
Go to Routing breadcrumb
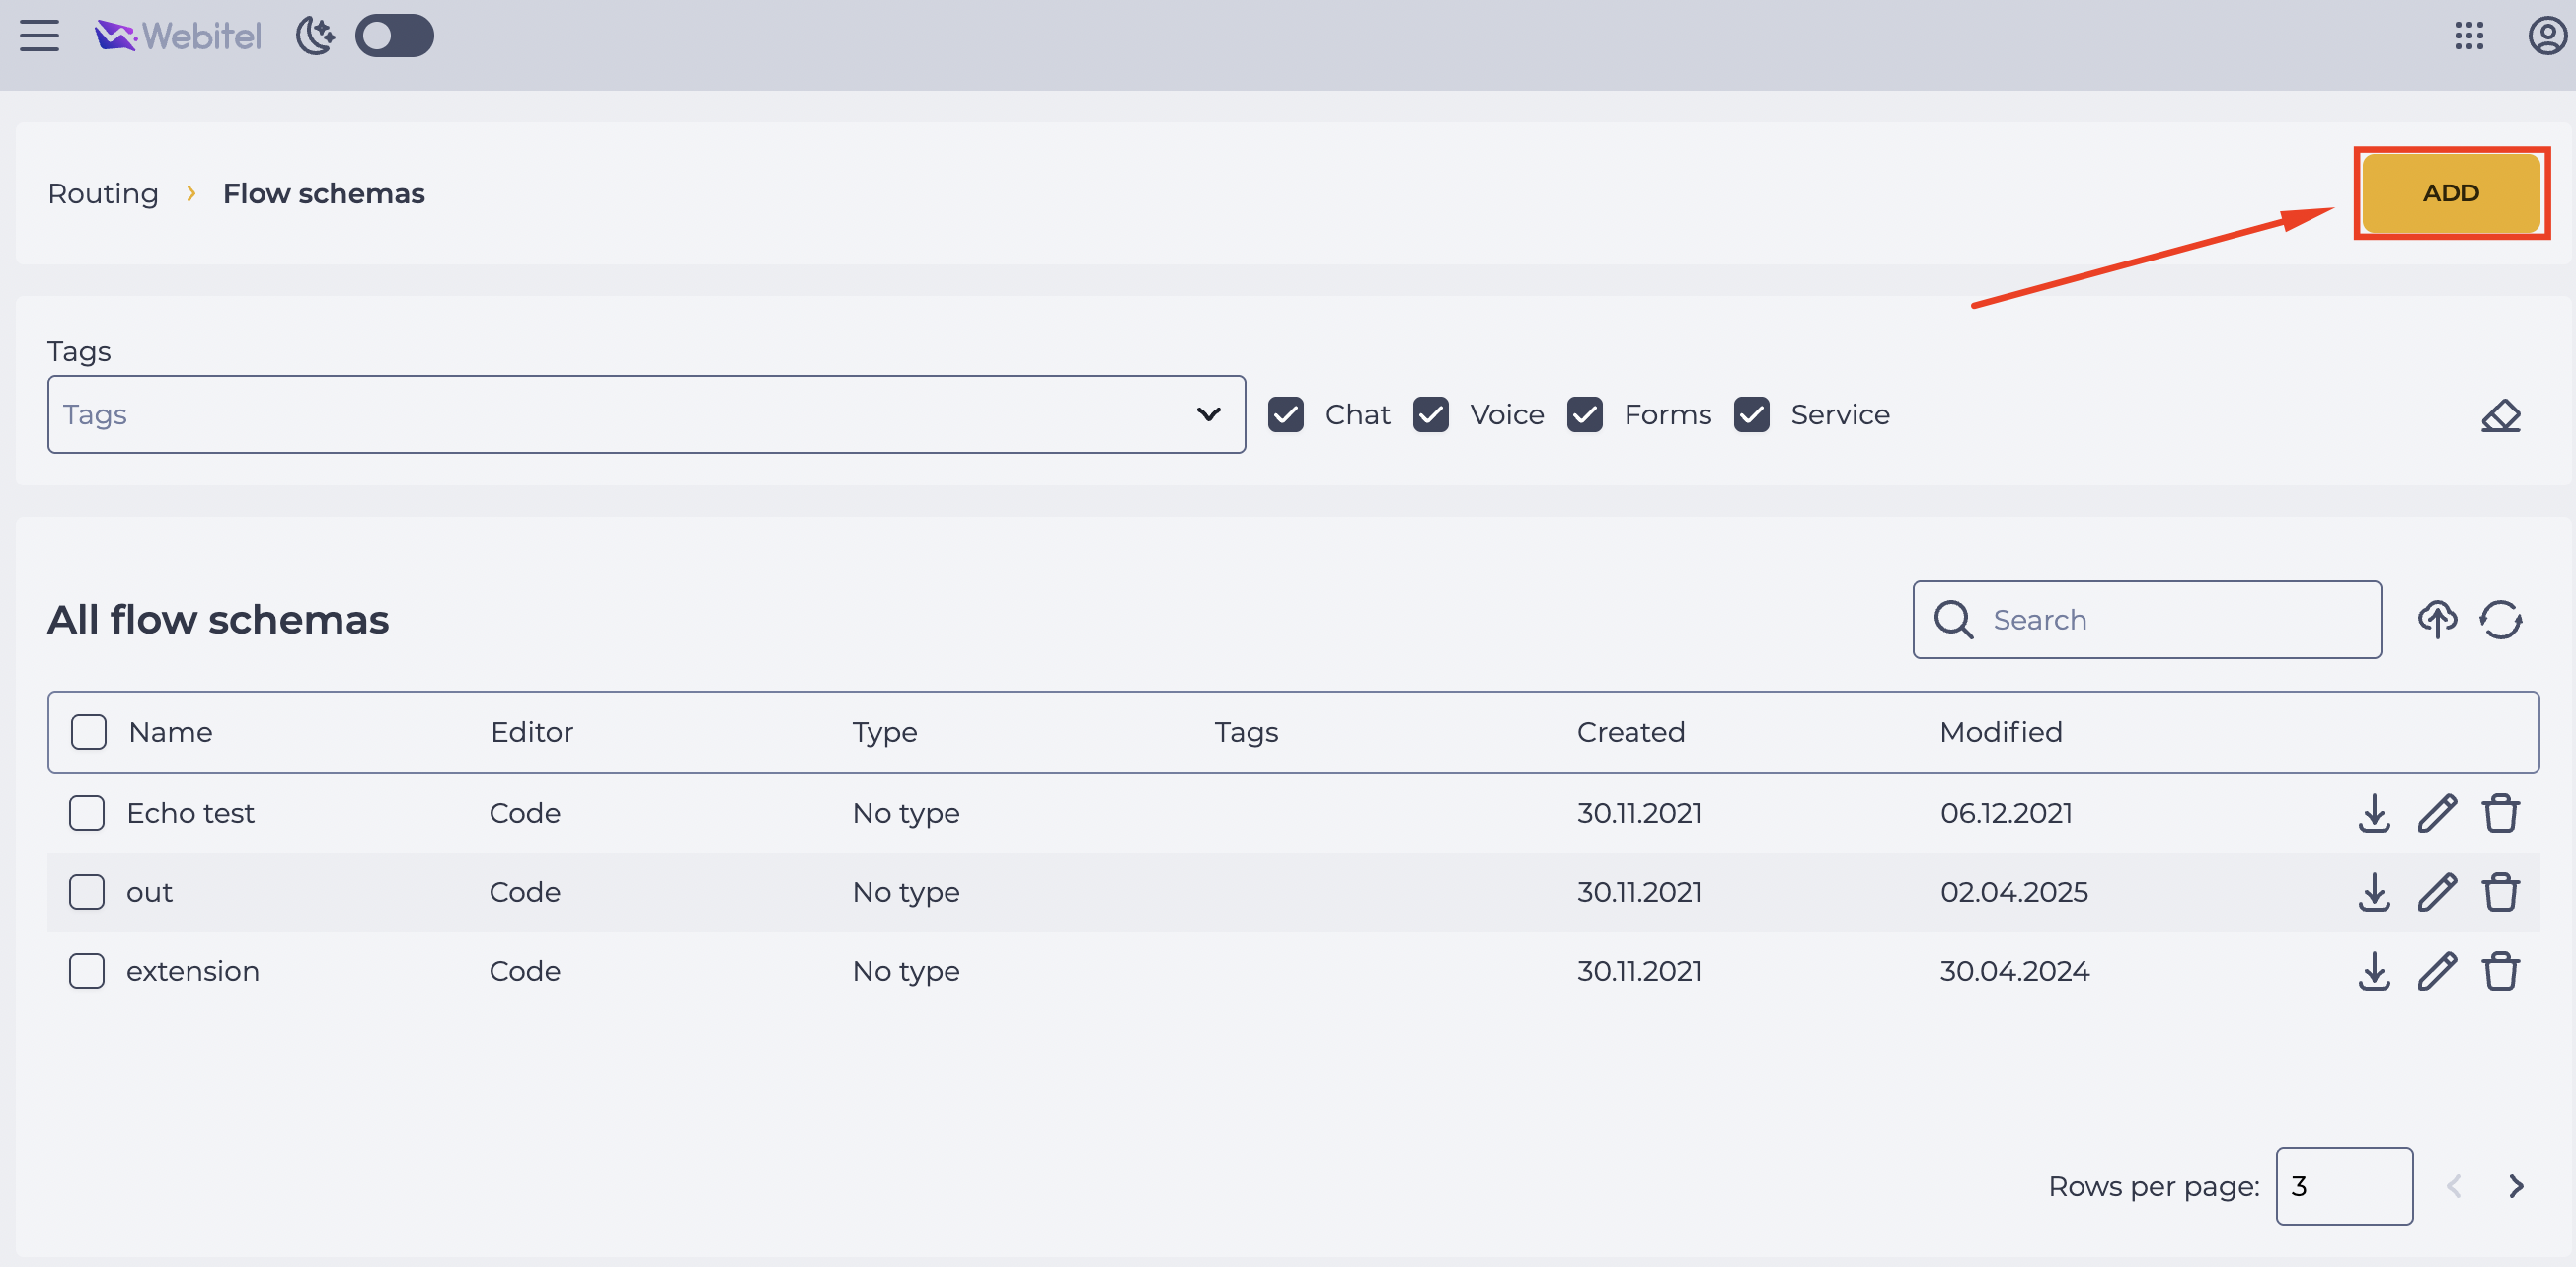tap(103, 193)
